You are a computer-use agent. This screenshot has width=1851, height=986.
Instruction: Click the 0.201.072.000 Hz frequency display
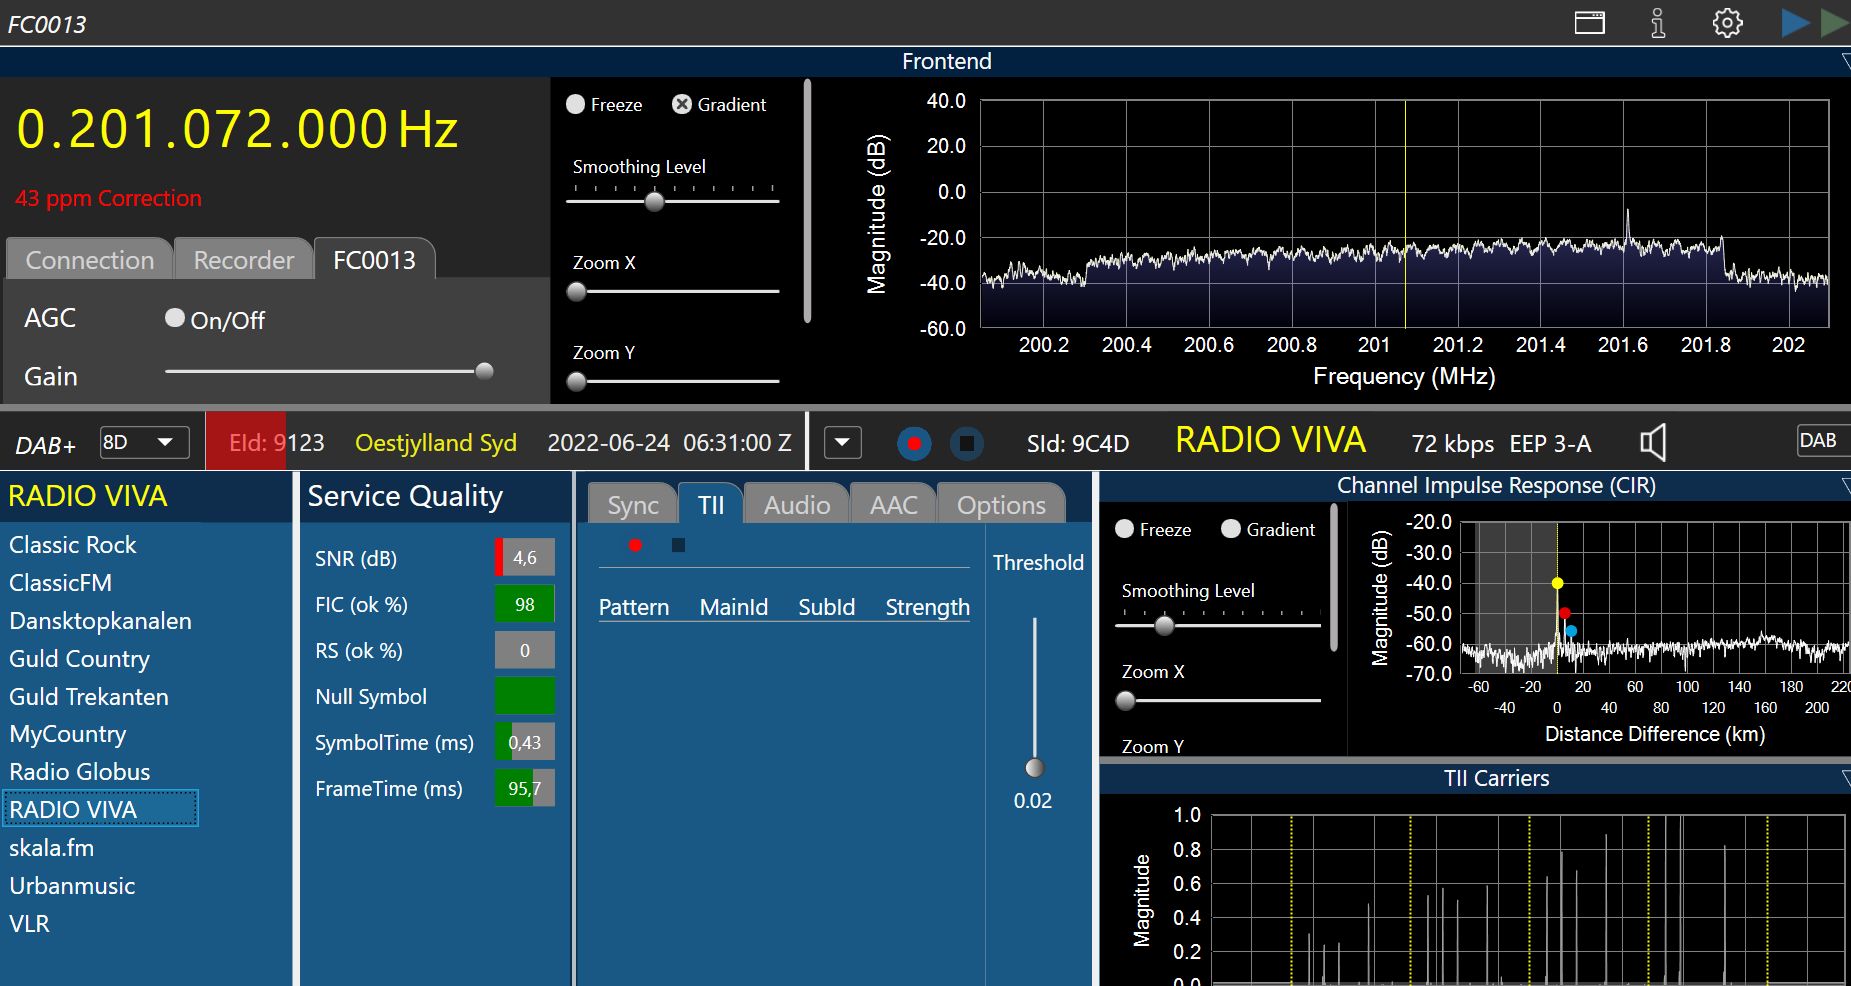click(x=237, y=130)
